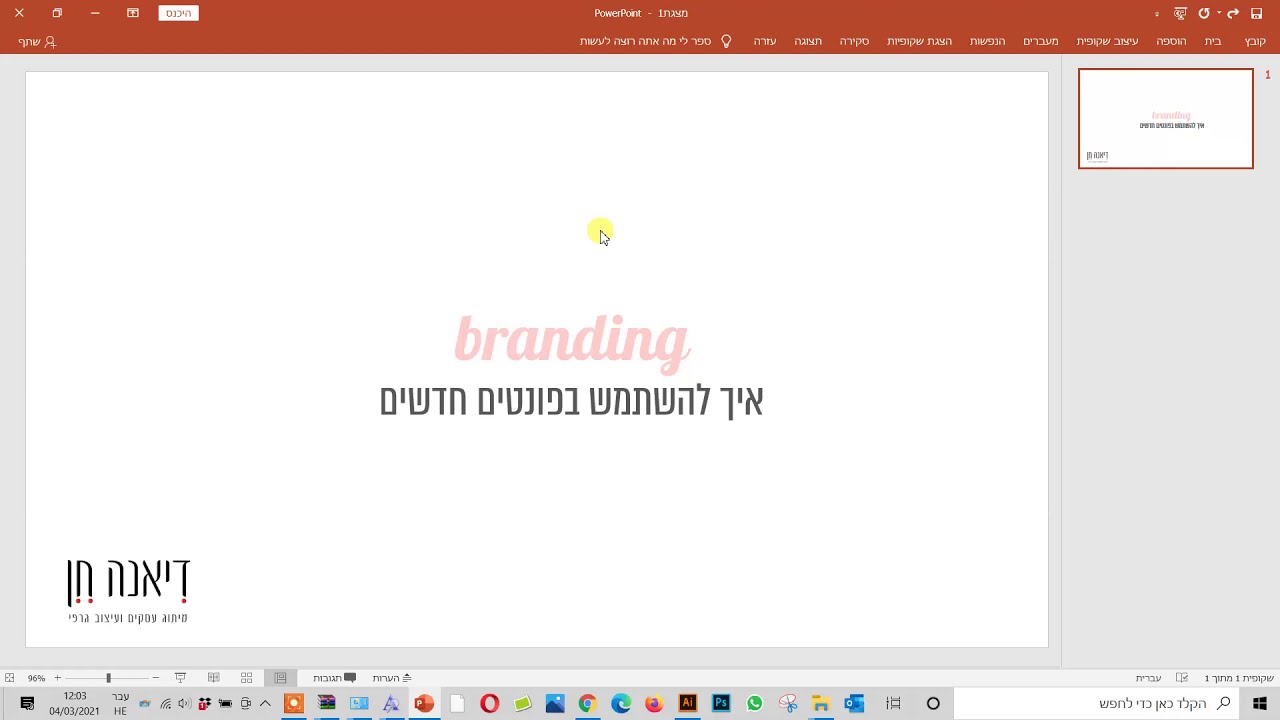Switch to Slide Sorter view in status bar

(x=246, y=678)
